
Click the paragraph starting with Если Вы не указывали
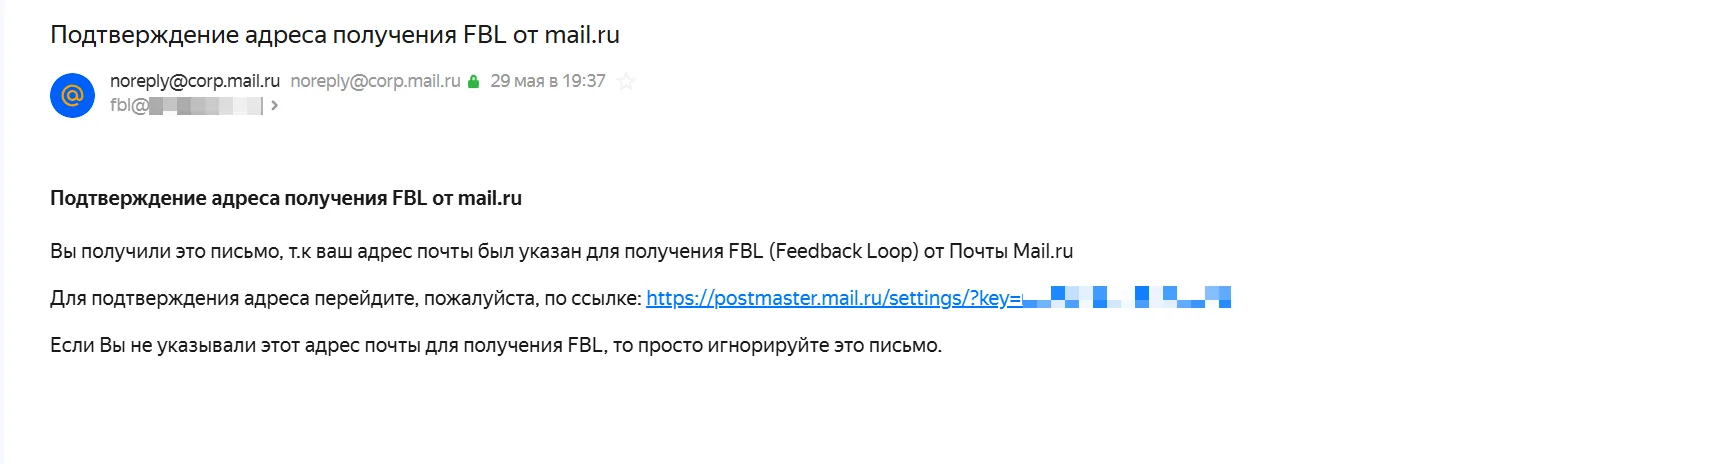(x=496, y=345)
